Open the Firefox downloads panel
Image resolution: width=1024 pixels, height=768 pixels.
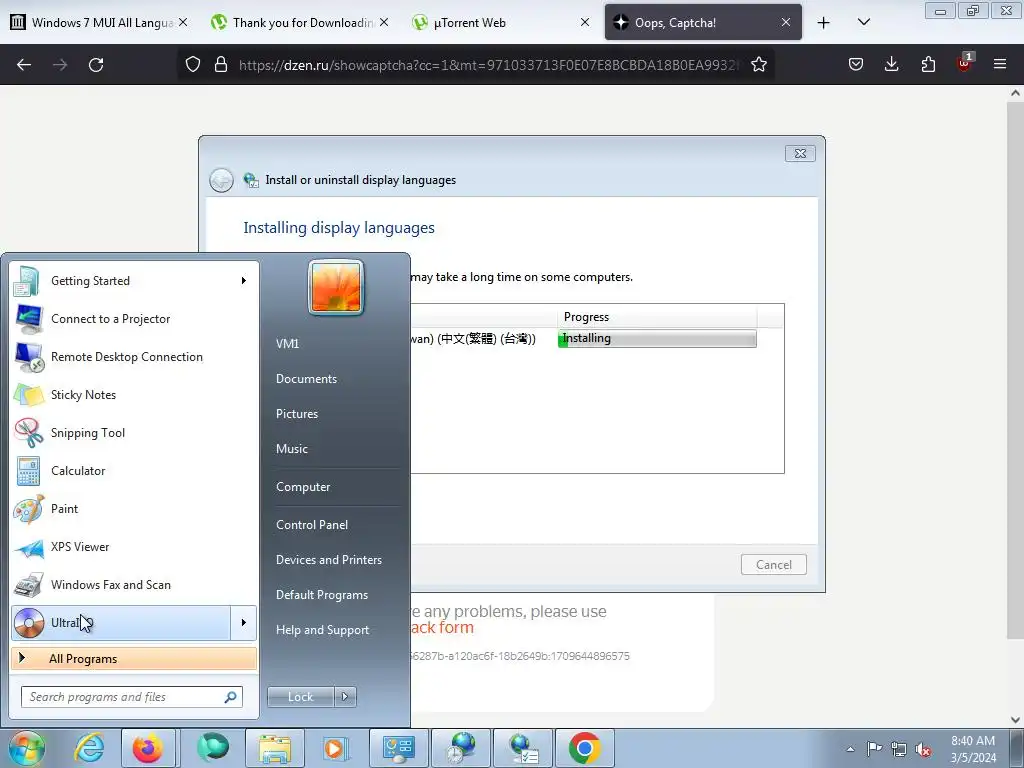[x=891, y=65]
